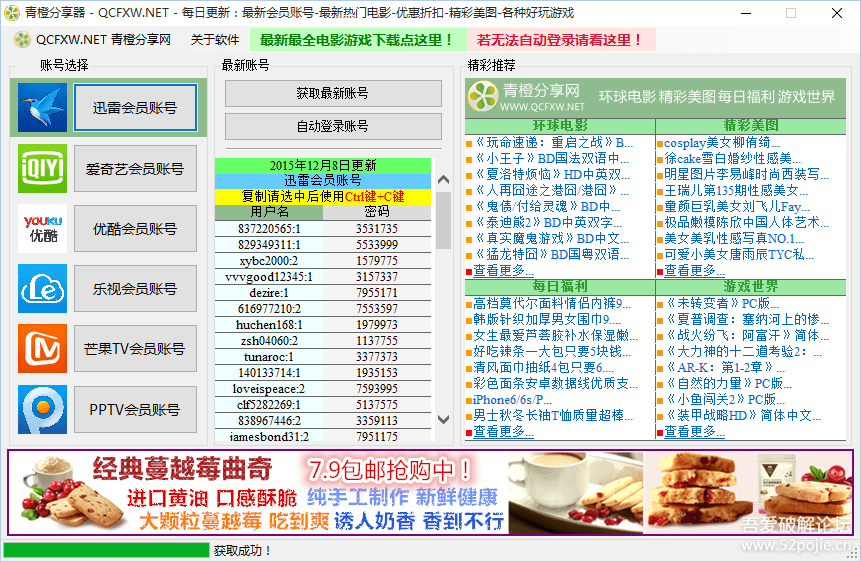Click the account list scroll up arrow
Screen dimensions: 861x562
443,180
